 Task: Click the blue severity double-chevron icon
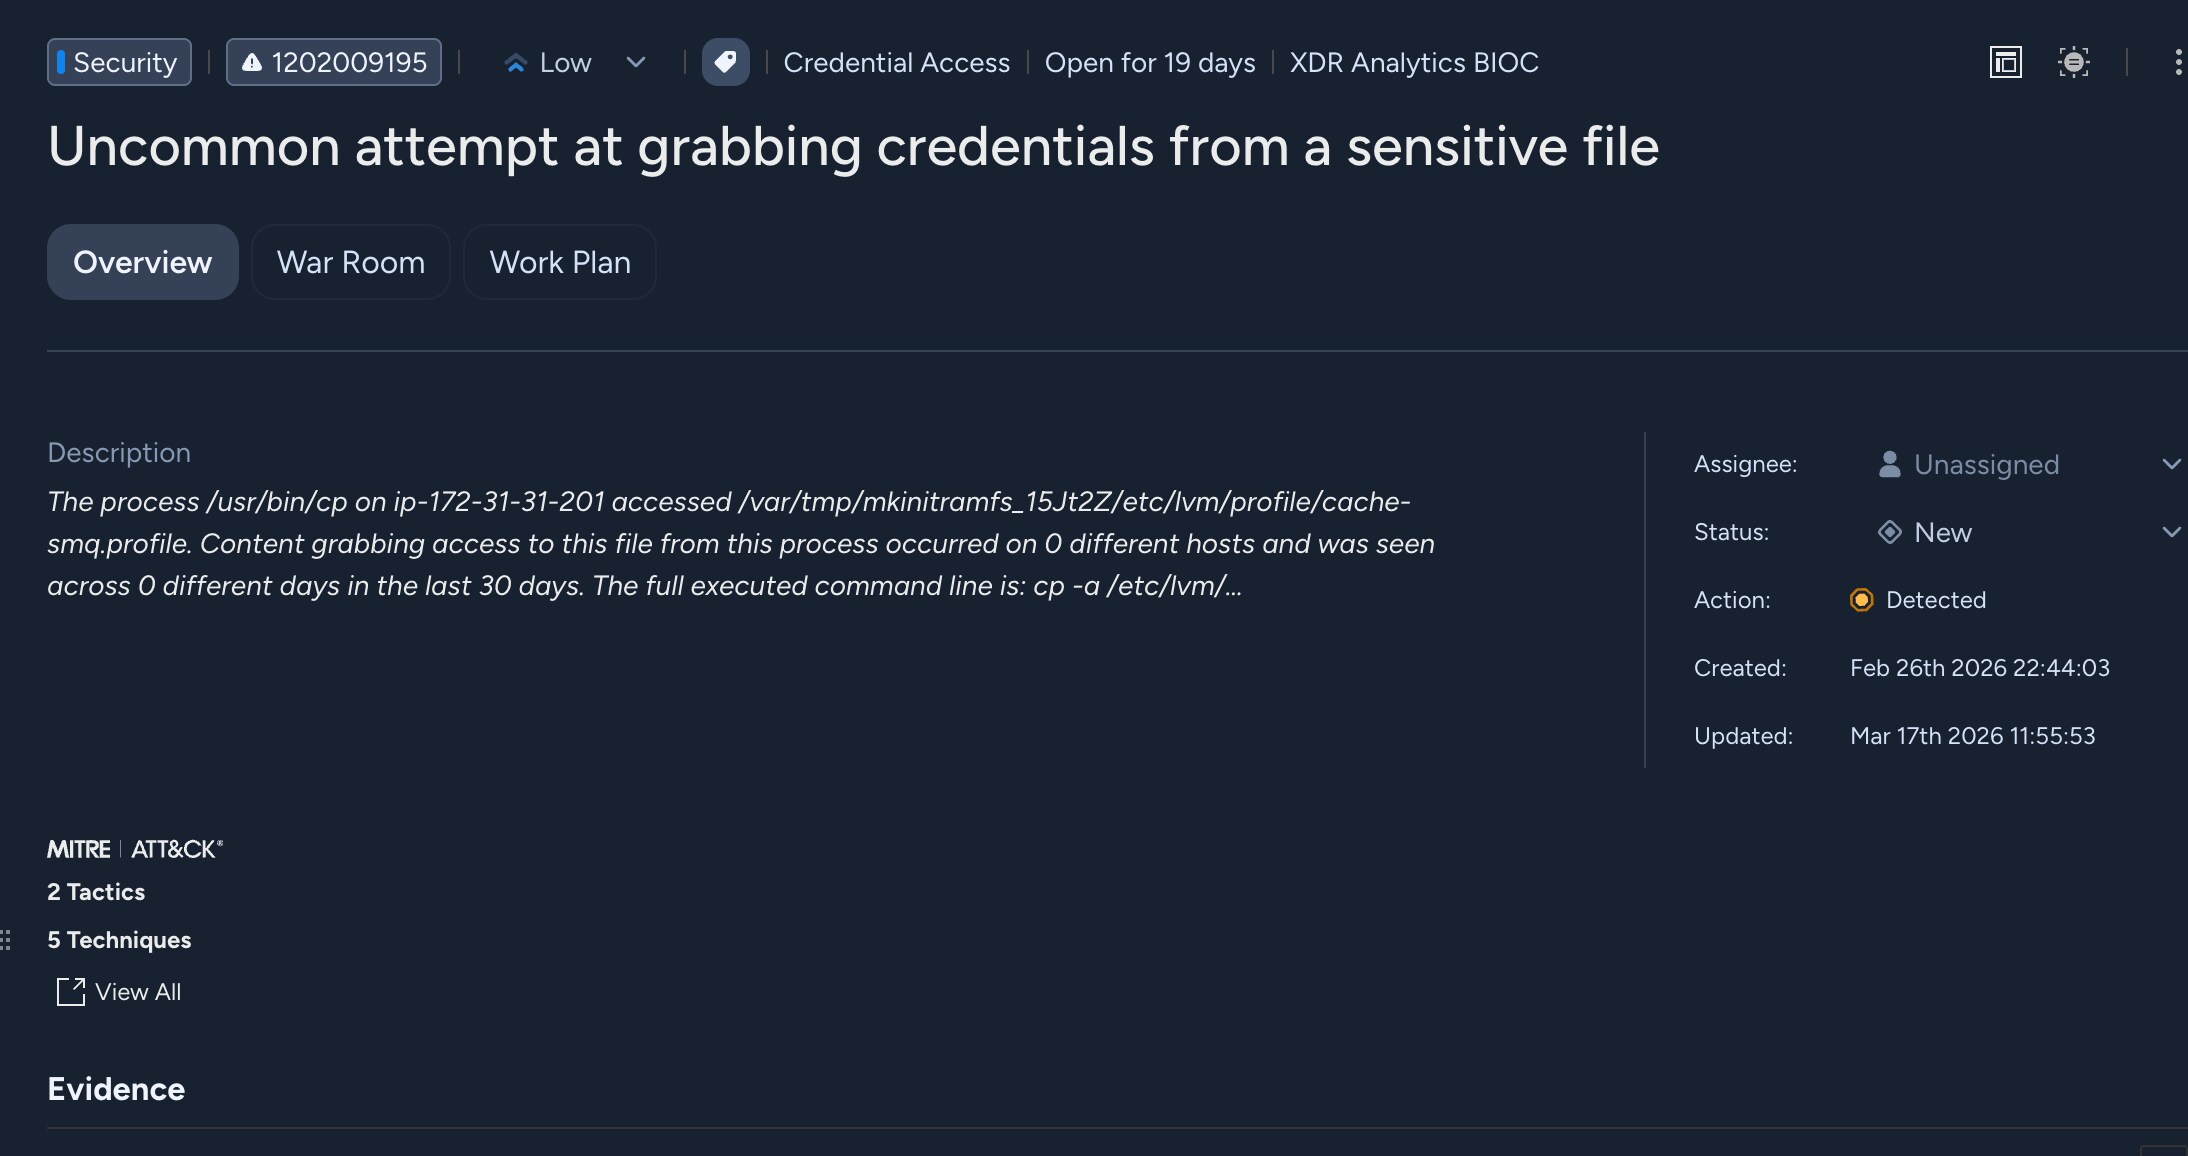515,62
